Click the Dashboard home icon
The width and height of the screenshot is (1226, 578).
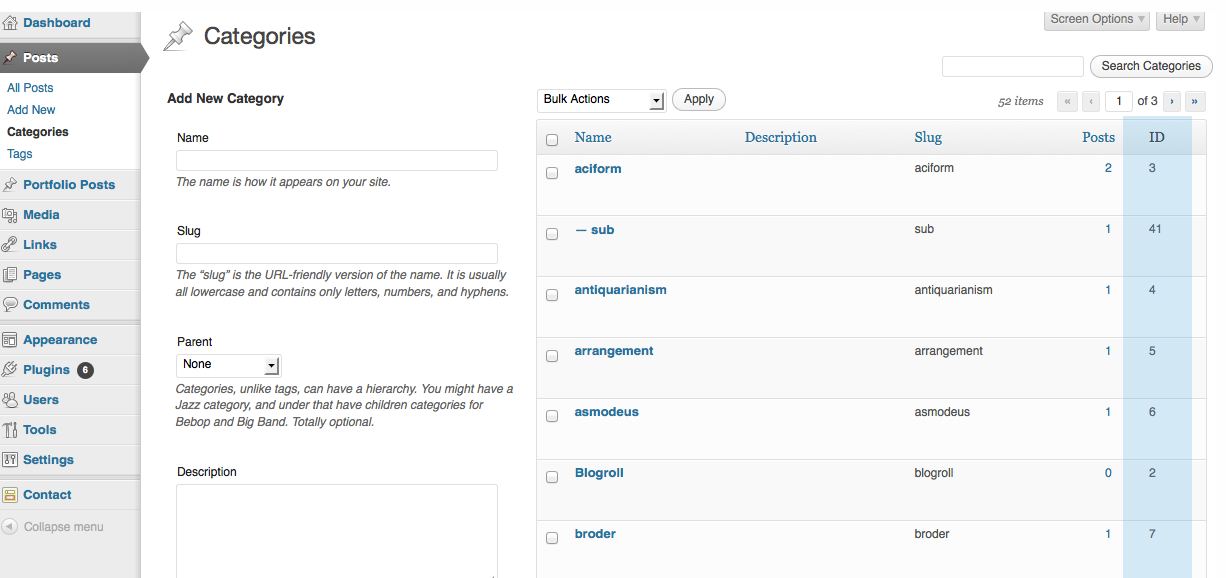tap(10, 23)
